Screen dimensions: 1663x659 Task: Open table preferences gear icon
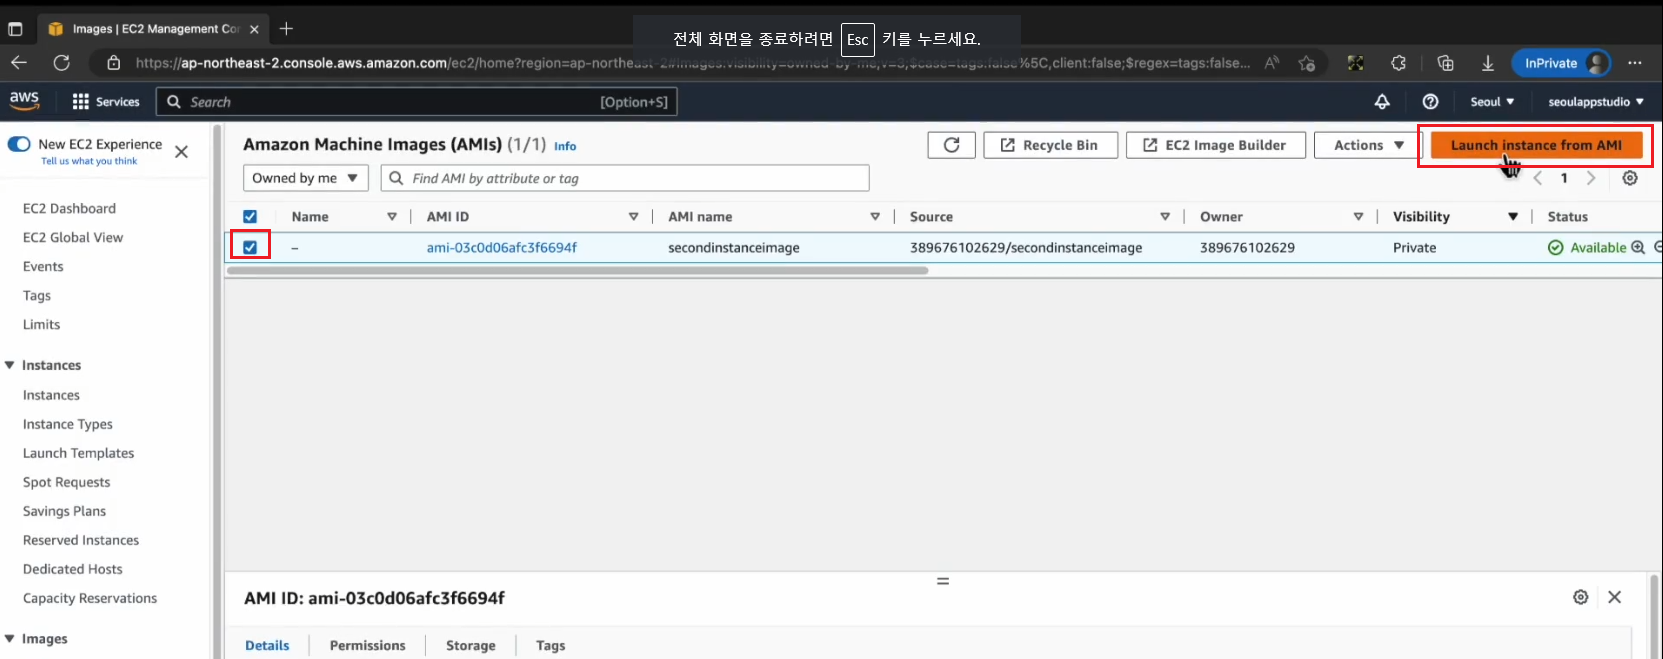[x=1630, y=178]
